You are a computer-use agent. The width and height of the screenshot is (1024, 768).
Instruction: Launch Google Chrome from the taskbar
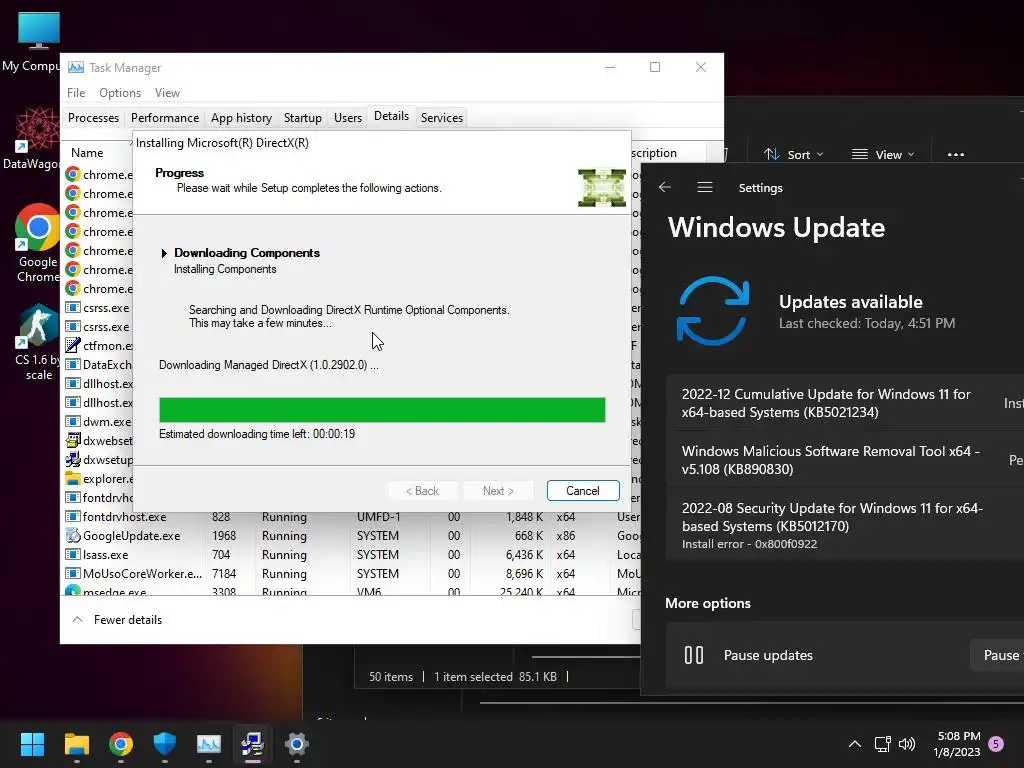pyautogui.click(x=121, y=744)
